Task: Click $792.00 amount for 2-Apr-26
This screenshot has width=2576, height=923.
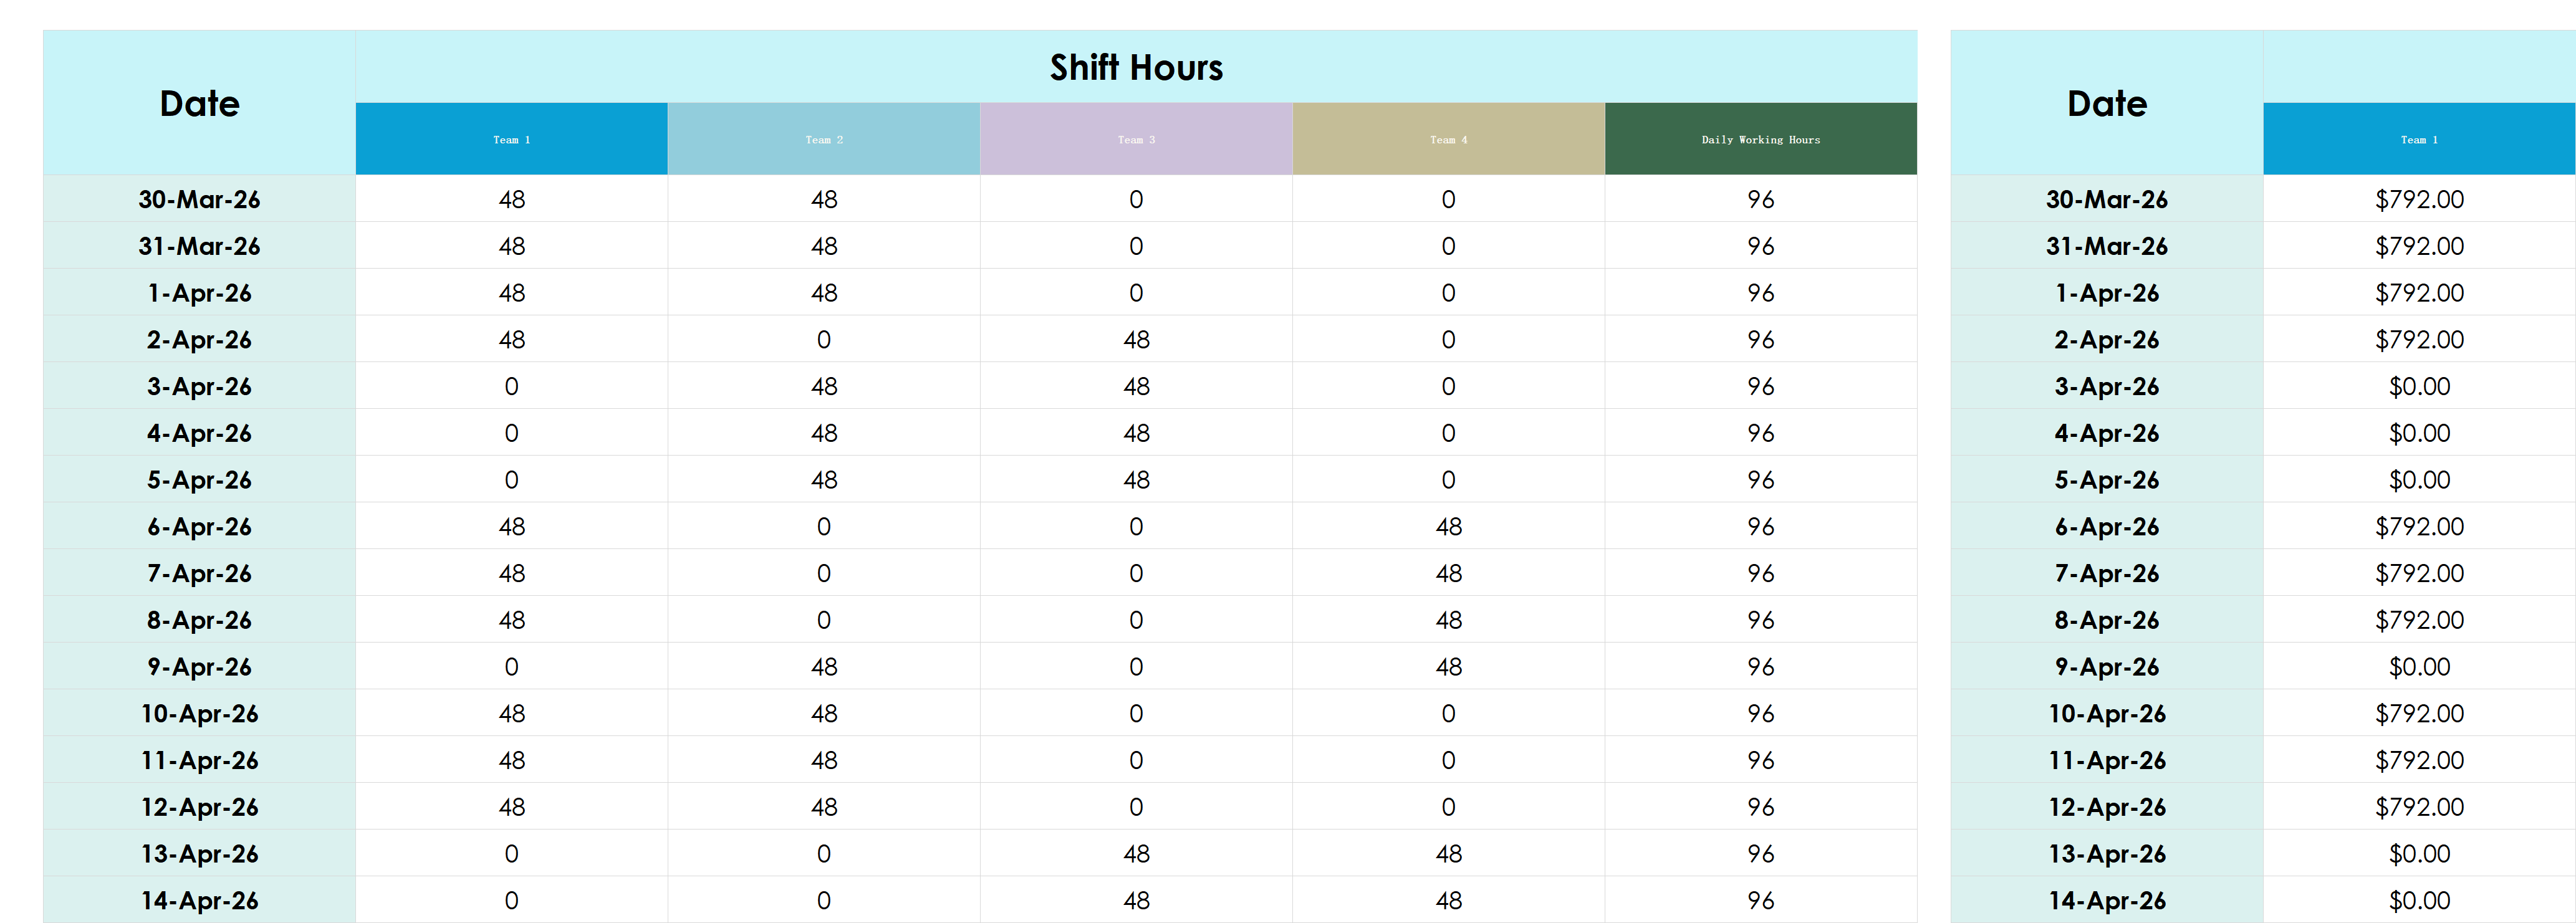Action: coord(2419,340)
